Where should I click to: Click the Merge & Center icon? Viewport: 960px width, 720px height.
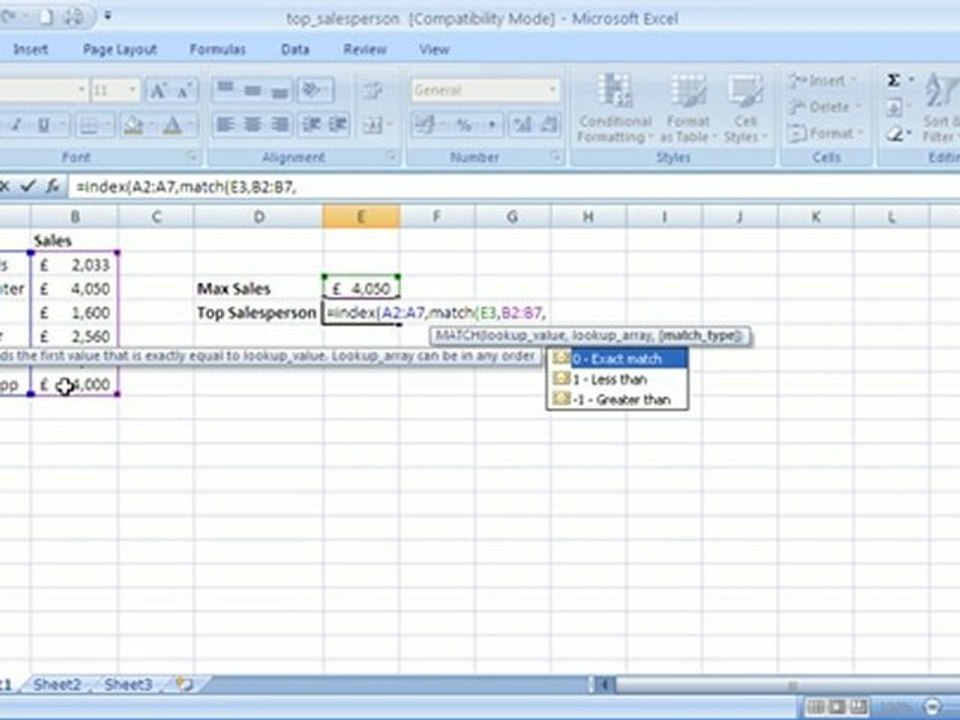pos(371,125)
